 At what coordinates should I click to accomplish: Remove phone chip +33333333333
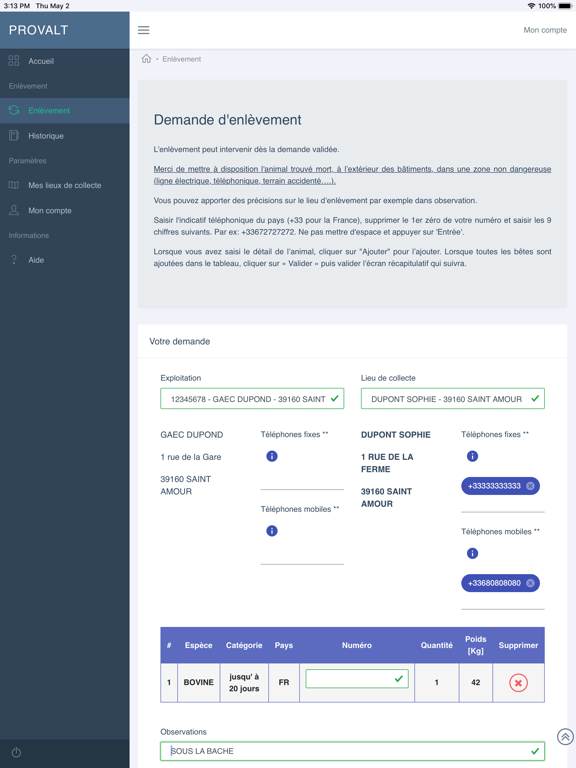(x=530, y=486)
